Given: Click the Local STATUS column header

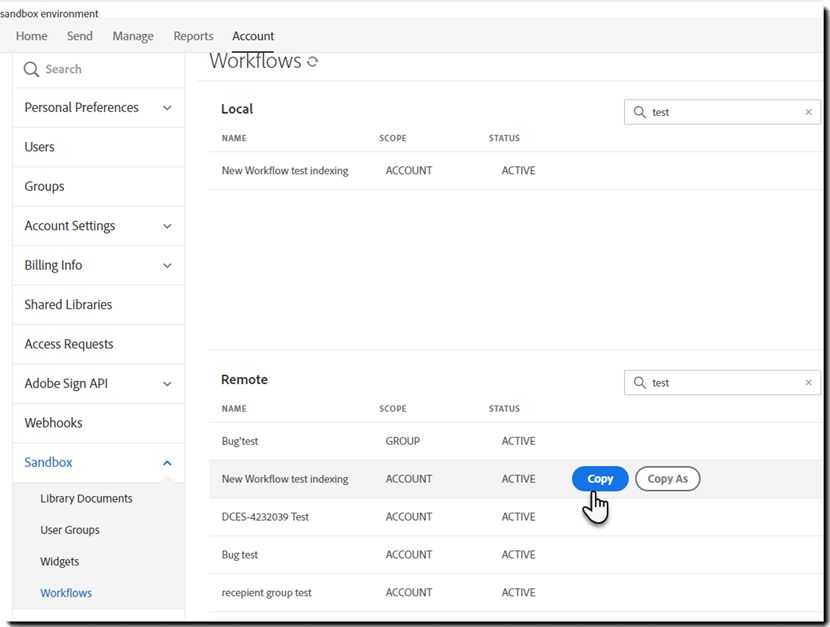Looking at the screenshot, I should 504,138.
